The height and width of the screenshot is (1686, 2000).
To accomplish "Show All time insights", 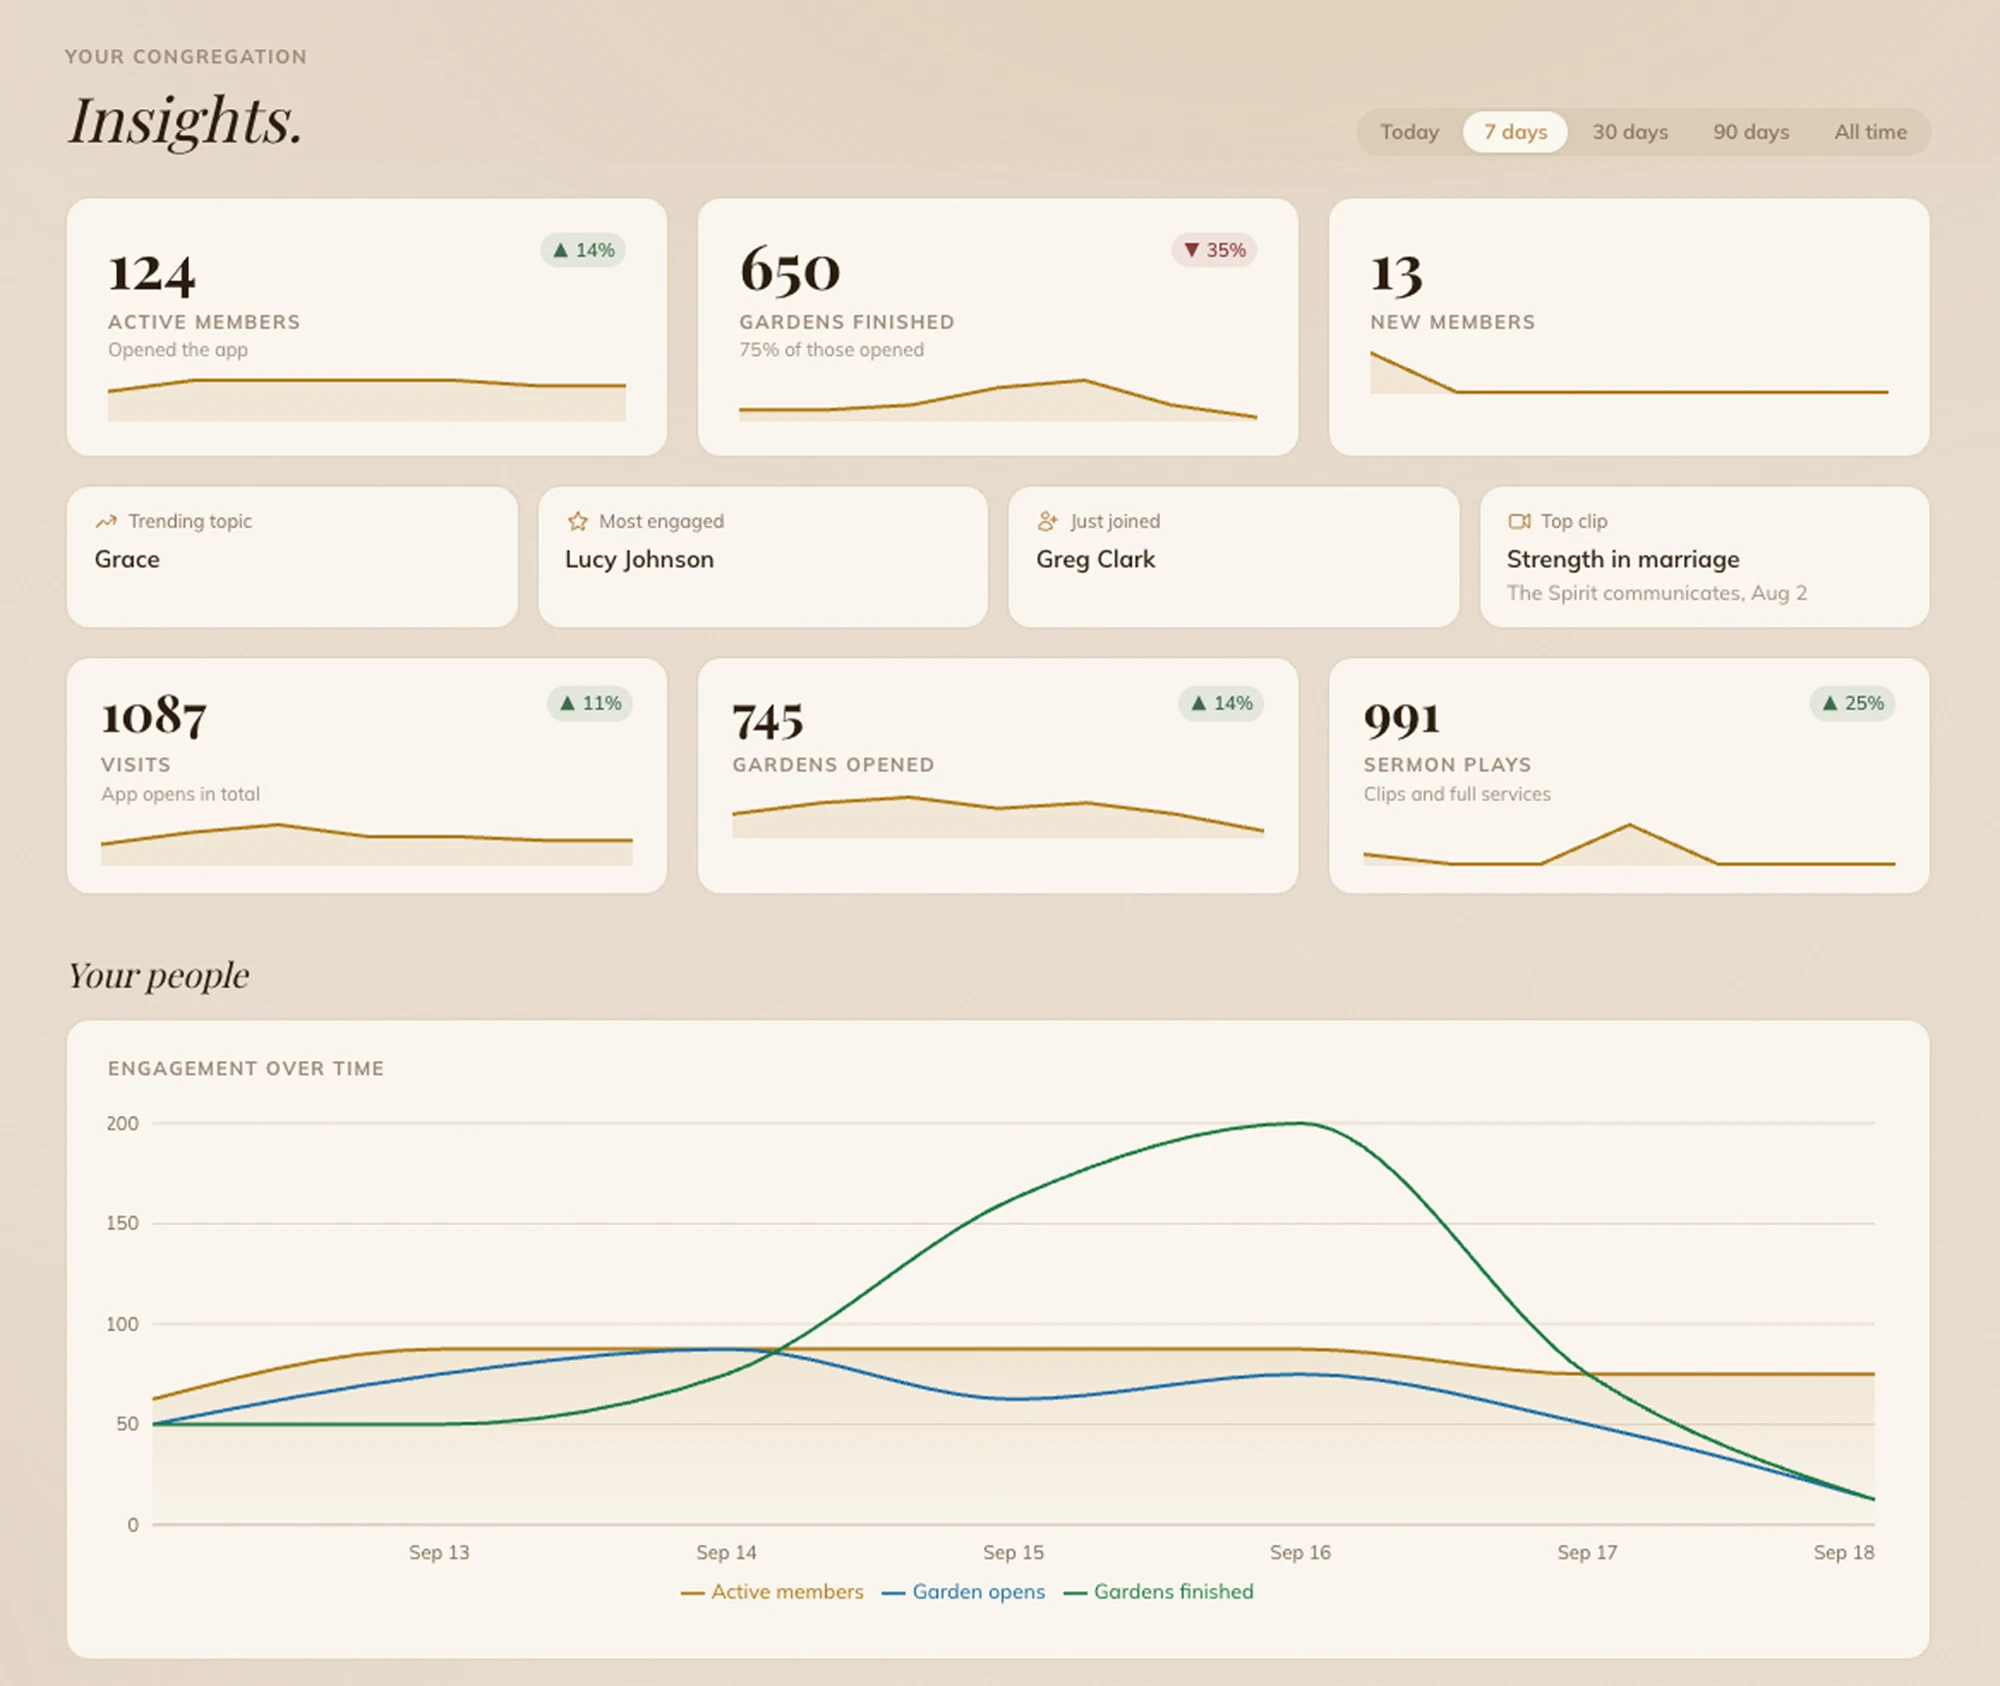I will [1870, 132].
